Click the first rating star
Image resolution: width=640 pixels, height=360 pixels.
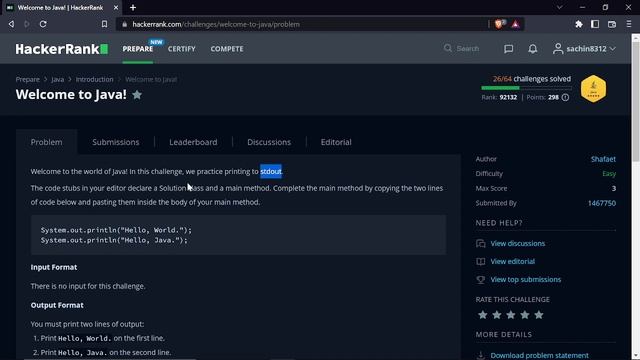coord(482,315)
